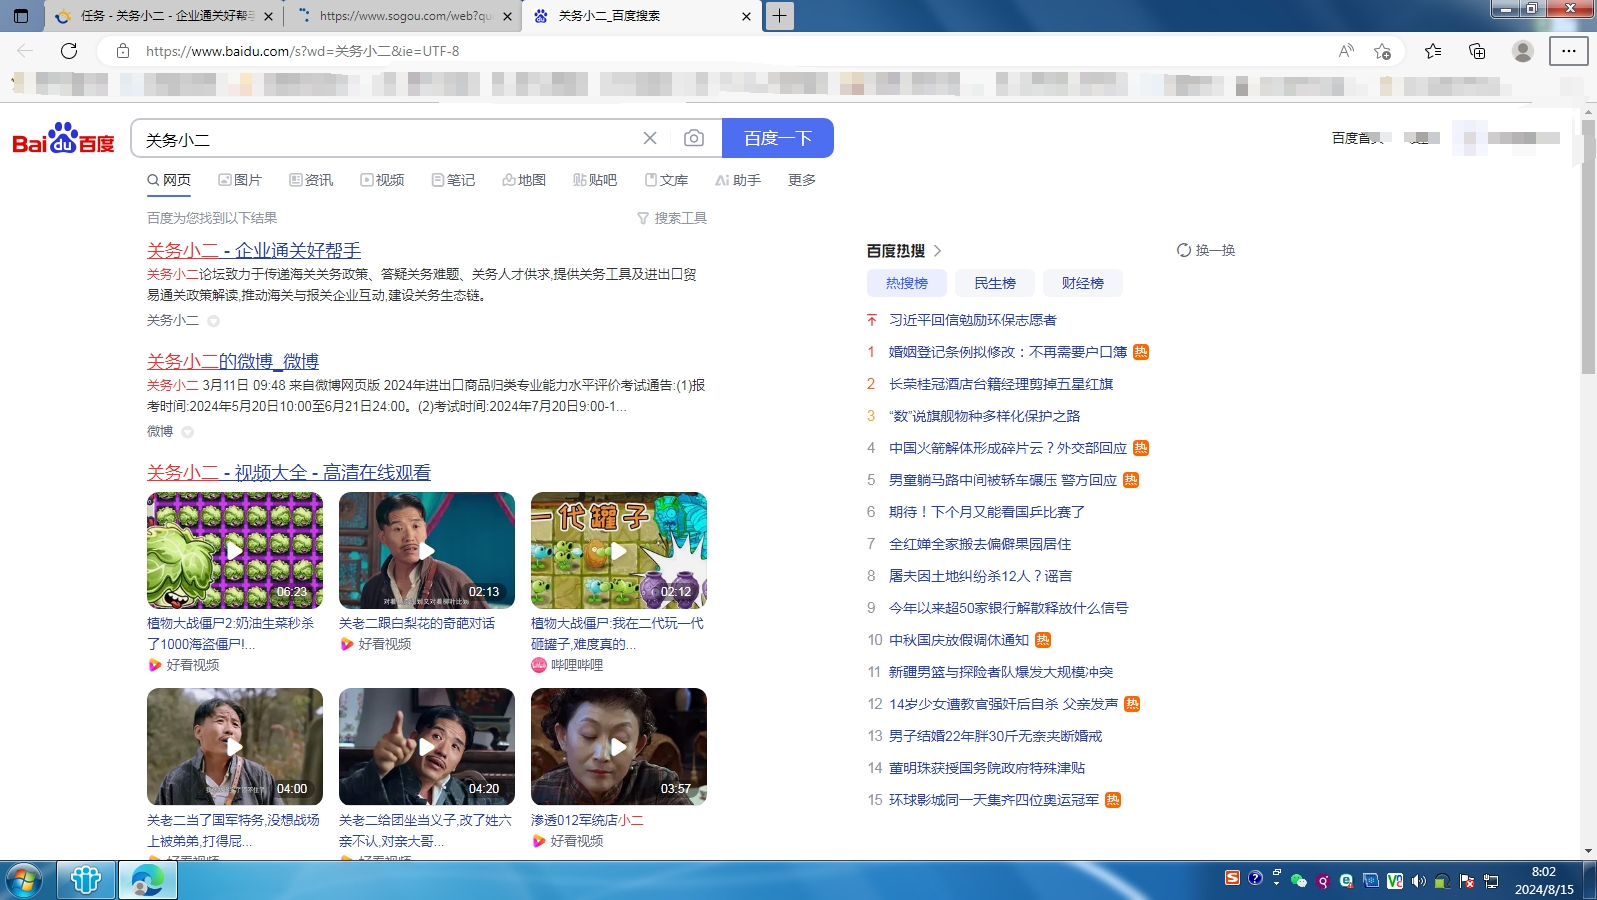1597x900 pixels.
Task: Click the 百度一下 search button
Action: point(778,138)
